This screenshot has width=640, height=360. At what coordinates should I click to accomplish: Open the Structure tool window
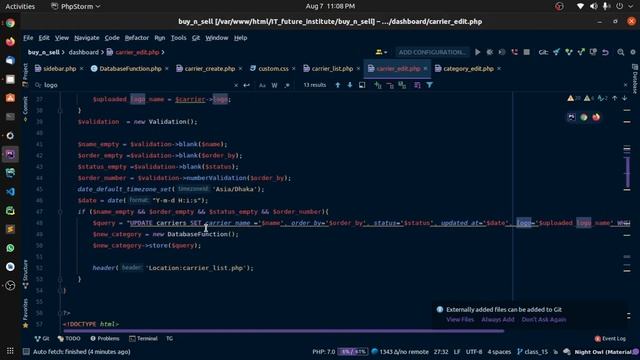pyautogui.click(x=25, y=274)
